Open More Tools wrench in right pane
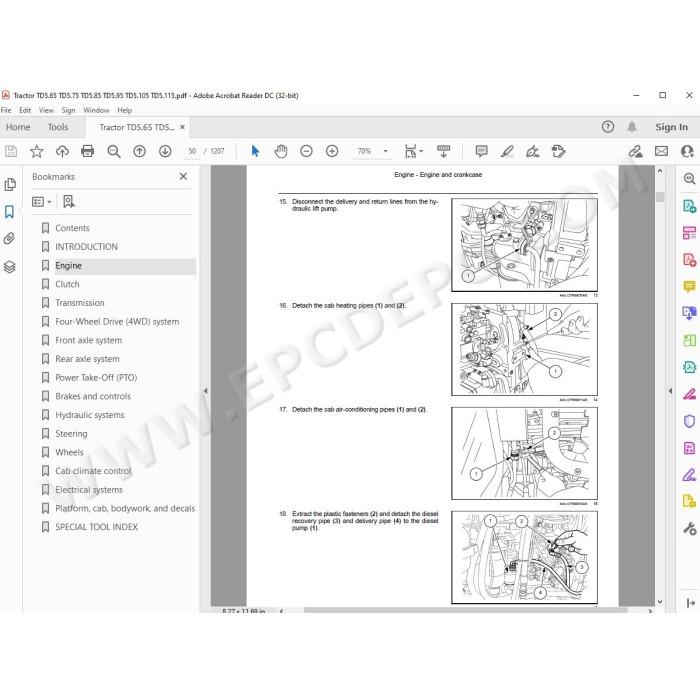 [689, 529]
